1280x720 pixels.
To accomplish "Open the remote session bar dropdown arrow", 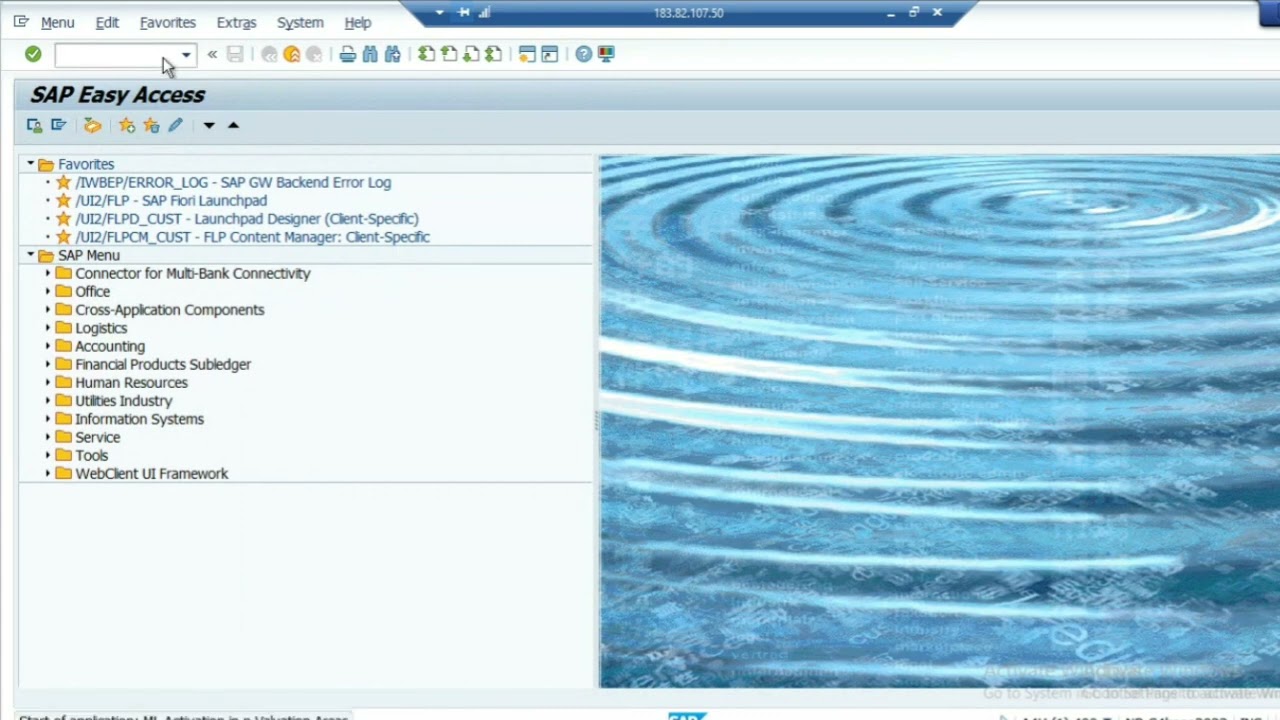I will tap(439, 13).
